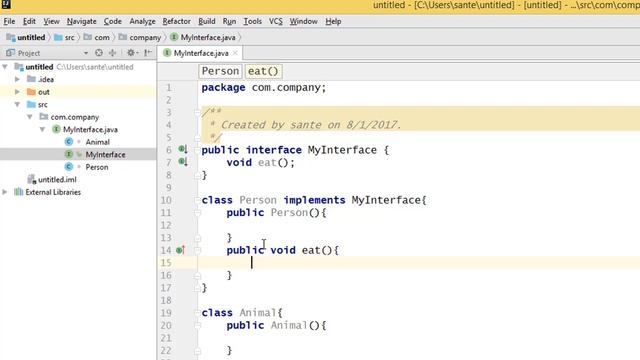The width and height of the screenshot is (640, 360).
Task: Hide the Project tool window
Action: (x=148, y=53)
